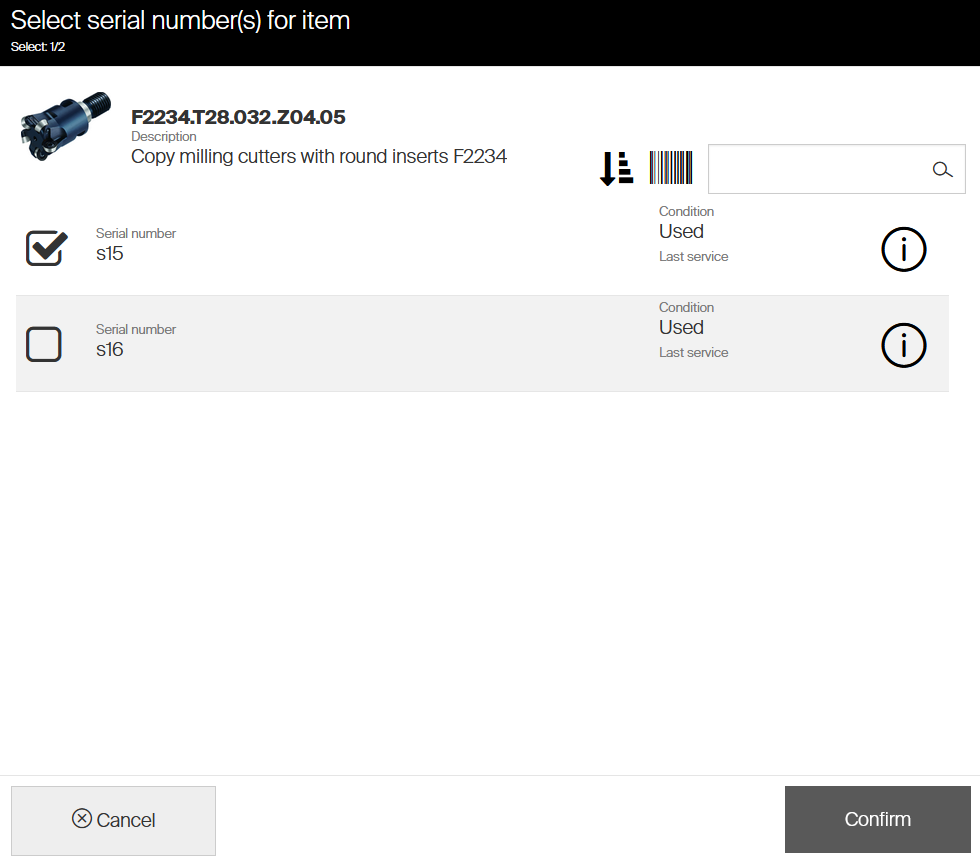Click Last service label in s16 row
Viewport: 980px width, 861px height.
pyautogui.click(x=693, y=353)
